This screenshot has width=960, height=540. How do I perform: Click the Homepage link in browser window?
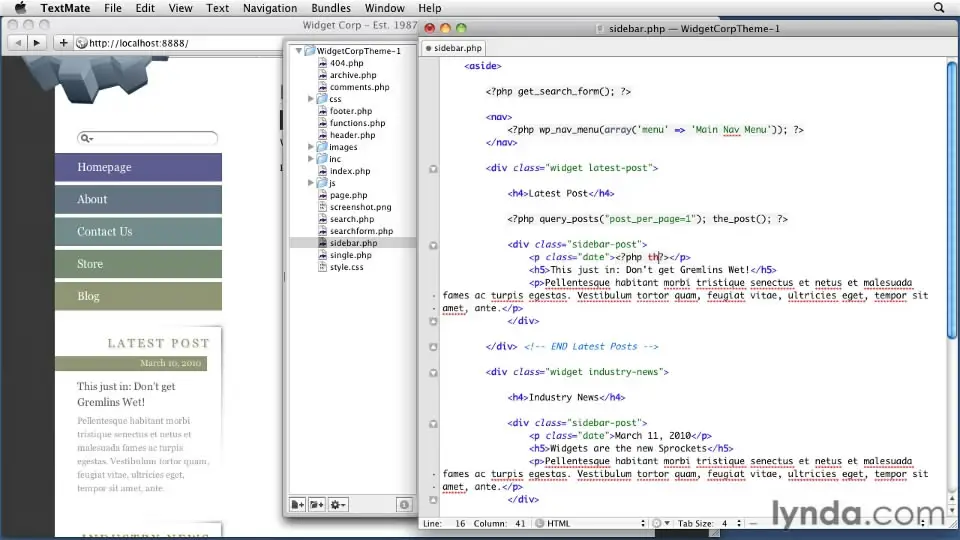[138, 167]
